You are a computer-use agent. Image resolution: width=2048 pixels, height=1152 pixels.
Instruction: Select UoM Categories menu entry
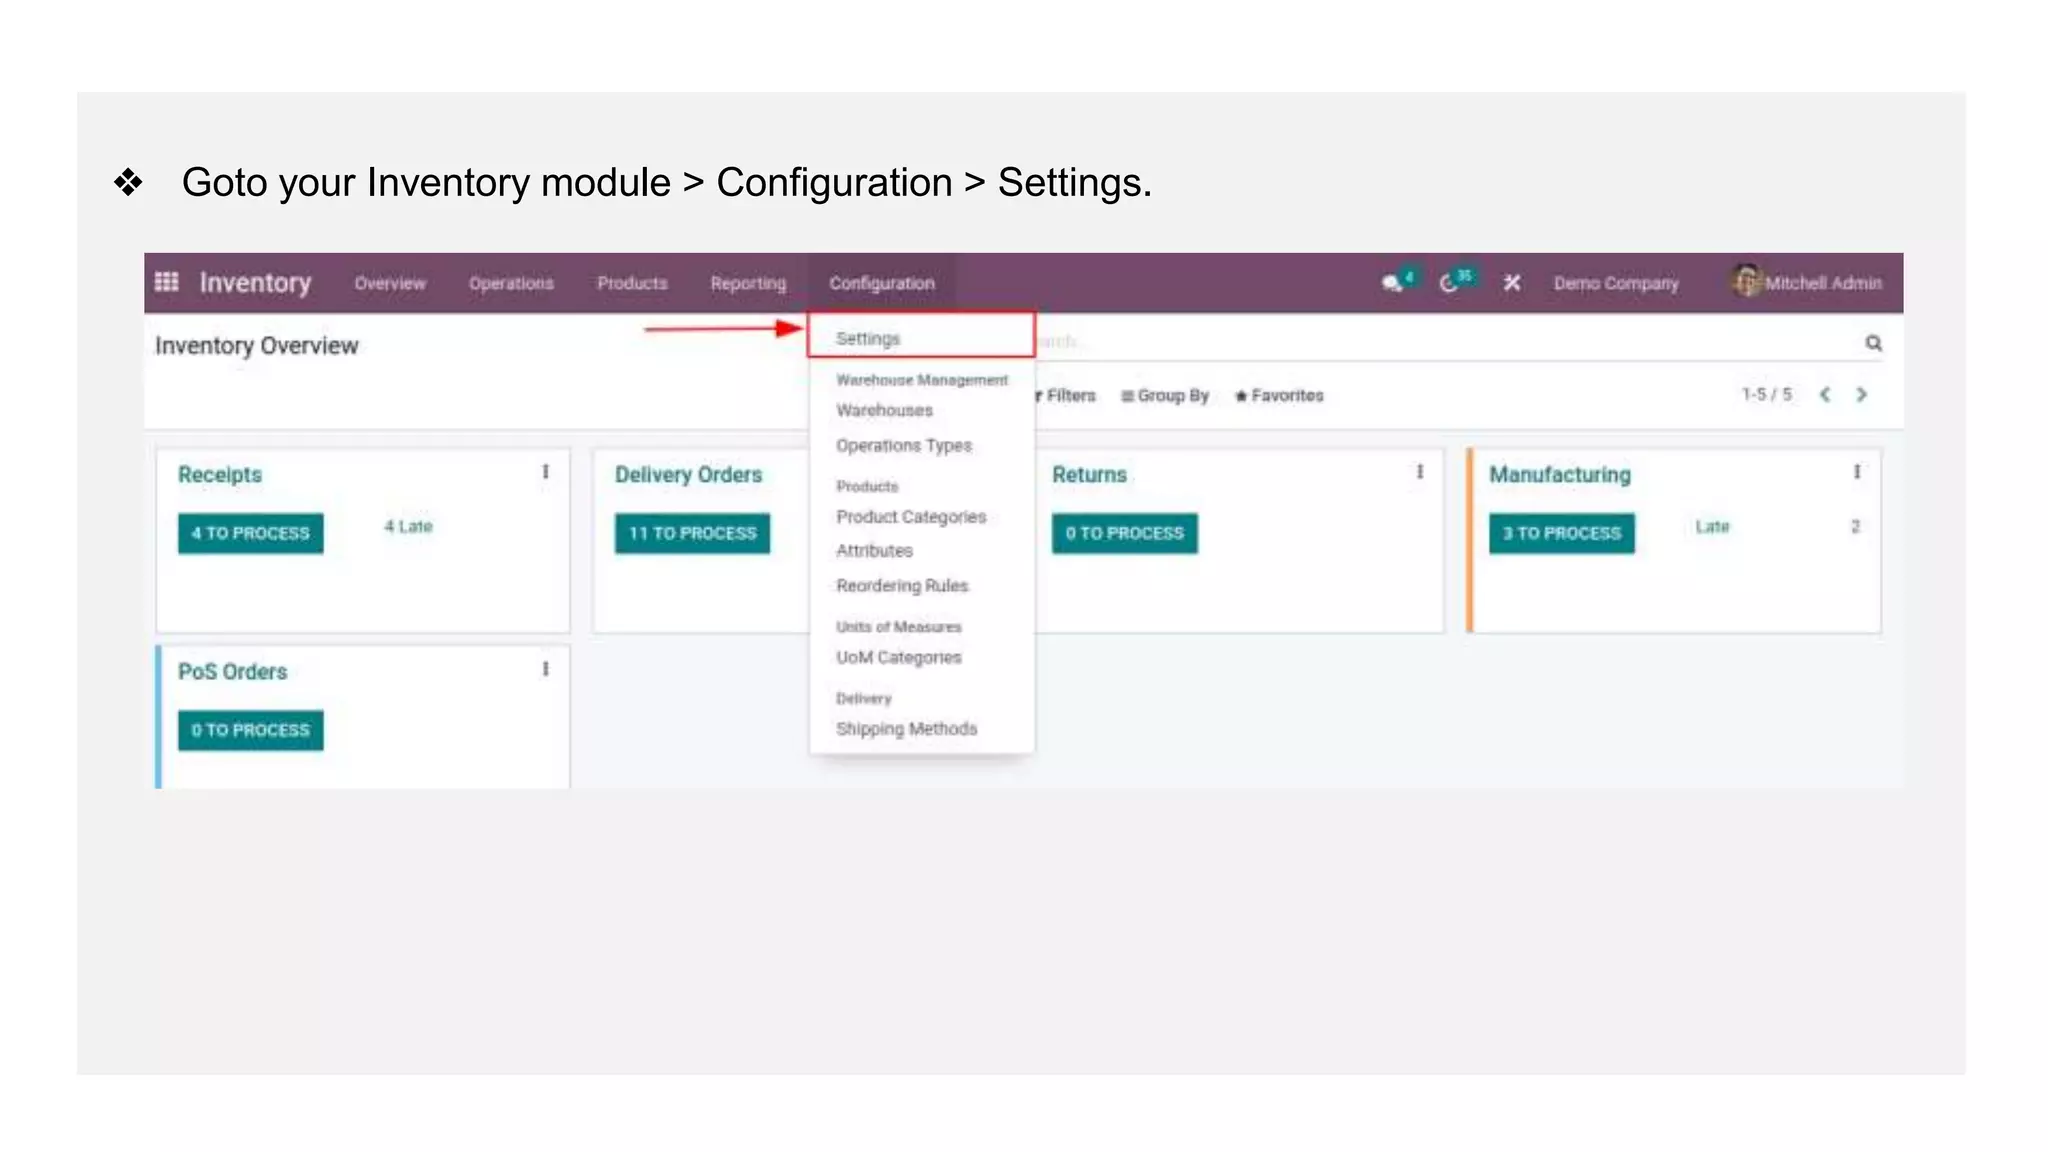pyautogui.click(x=898, y=657)
